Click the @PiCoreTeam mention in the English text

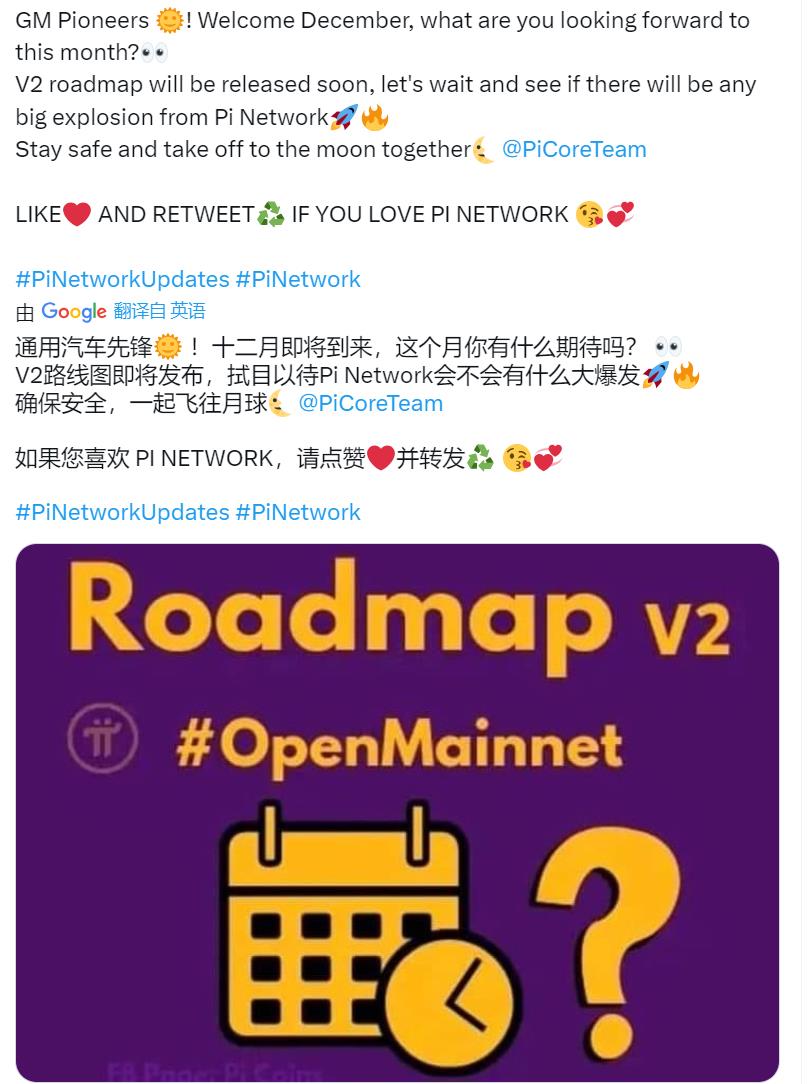click(574, 149)
